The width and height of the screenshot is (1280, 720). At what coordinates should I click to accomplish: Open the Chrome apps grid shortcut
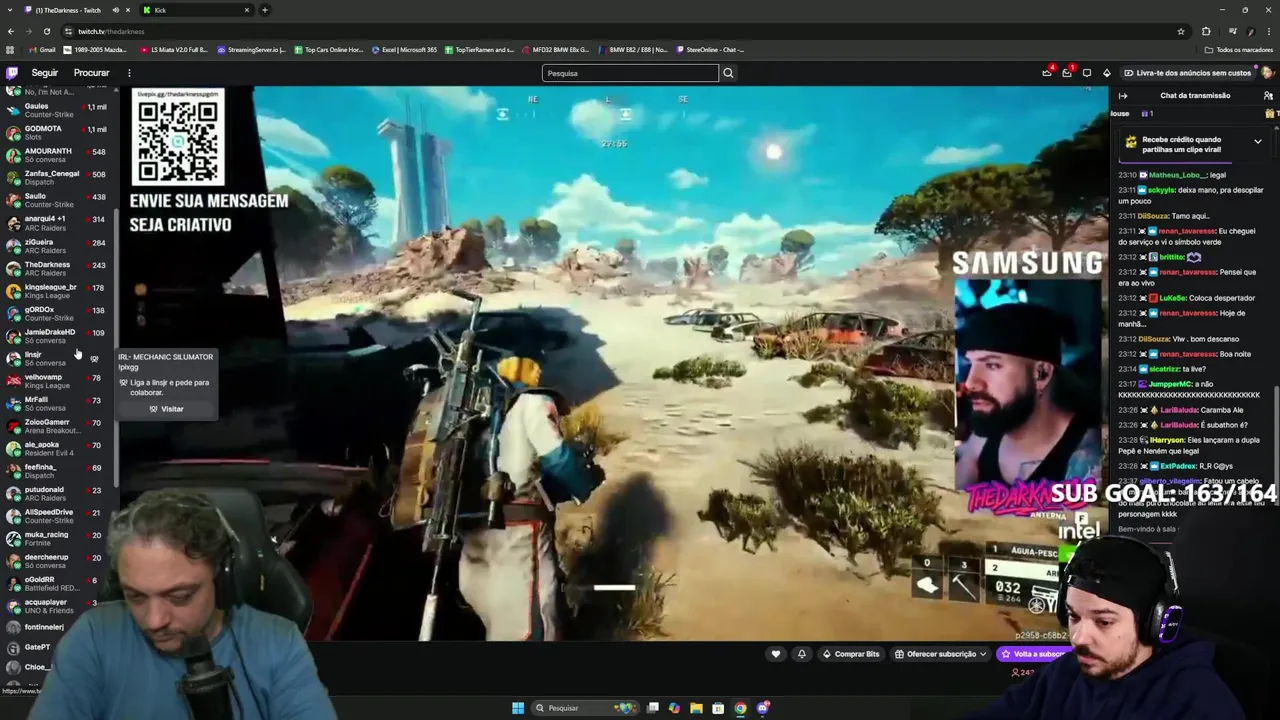tap(10, 49)
